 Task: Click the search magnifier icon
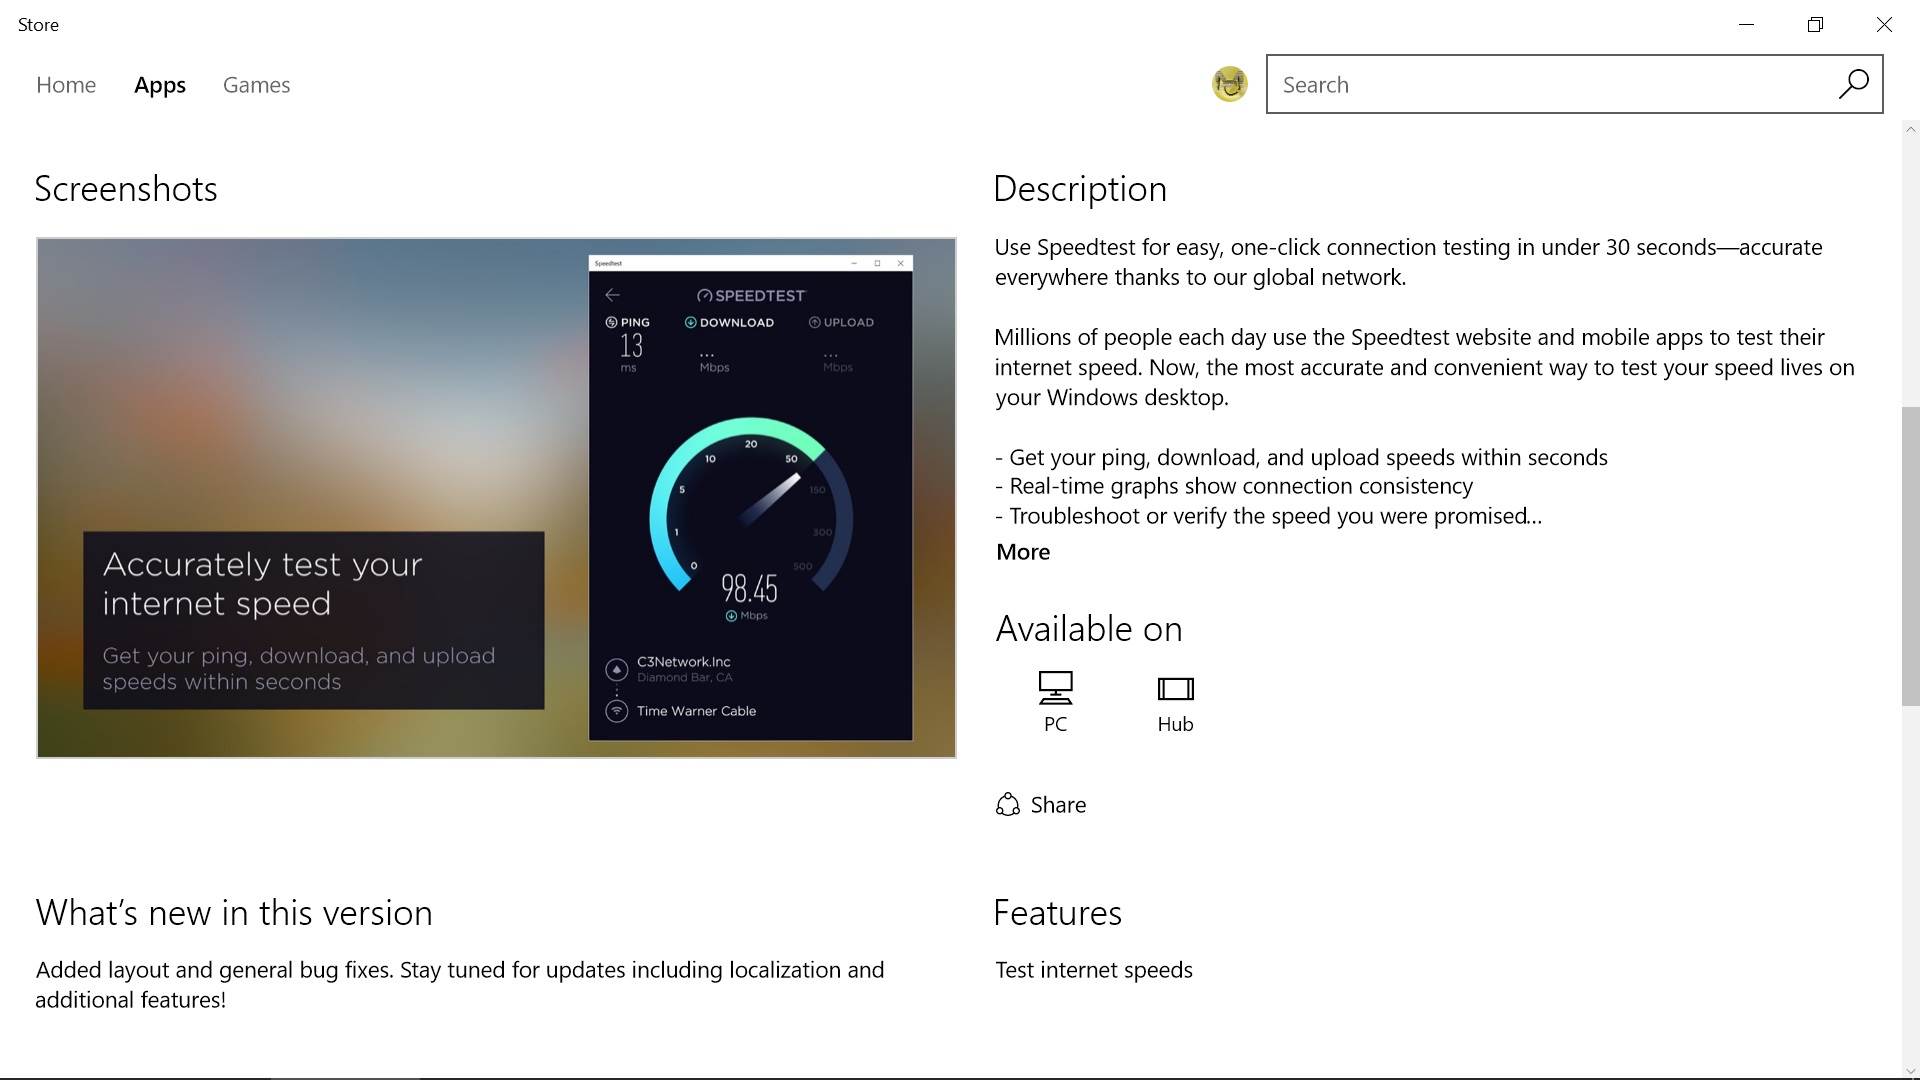[1853, 84]
